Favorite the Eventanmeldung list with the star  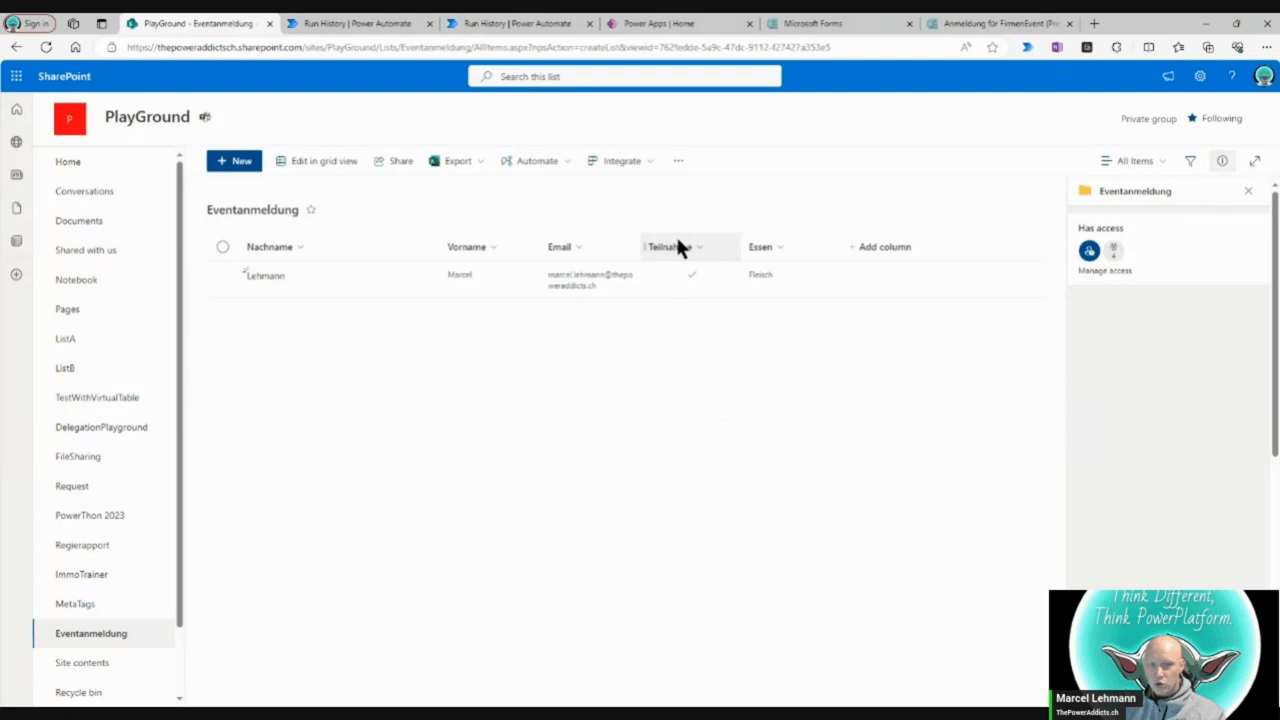[311, 210]
